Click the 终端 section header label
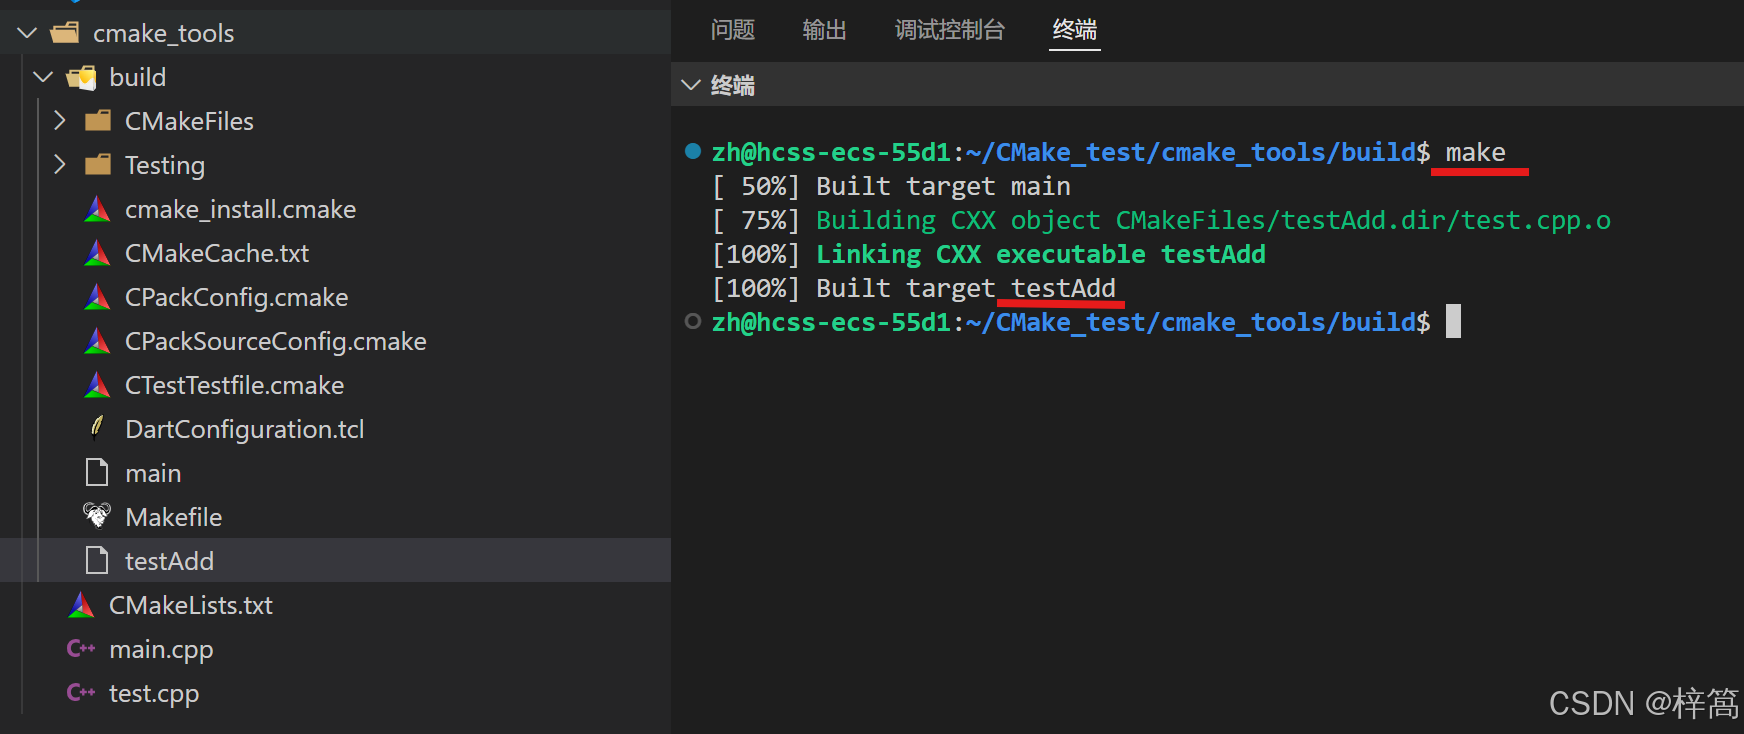This screenshot has height=734, width=1744. click(732, 85)
